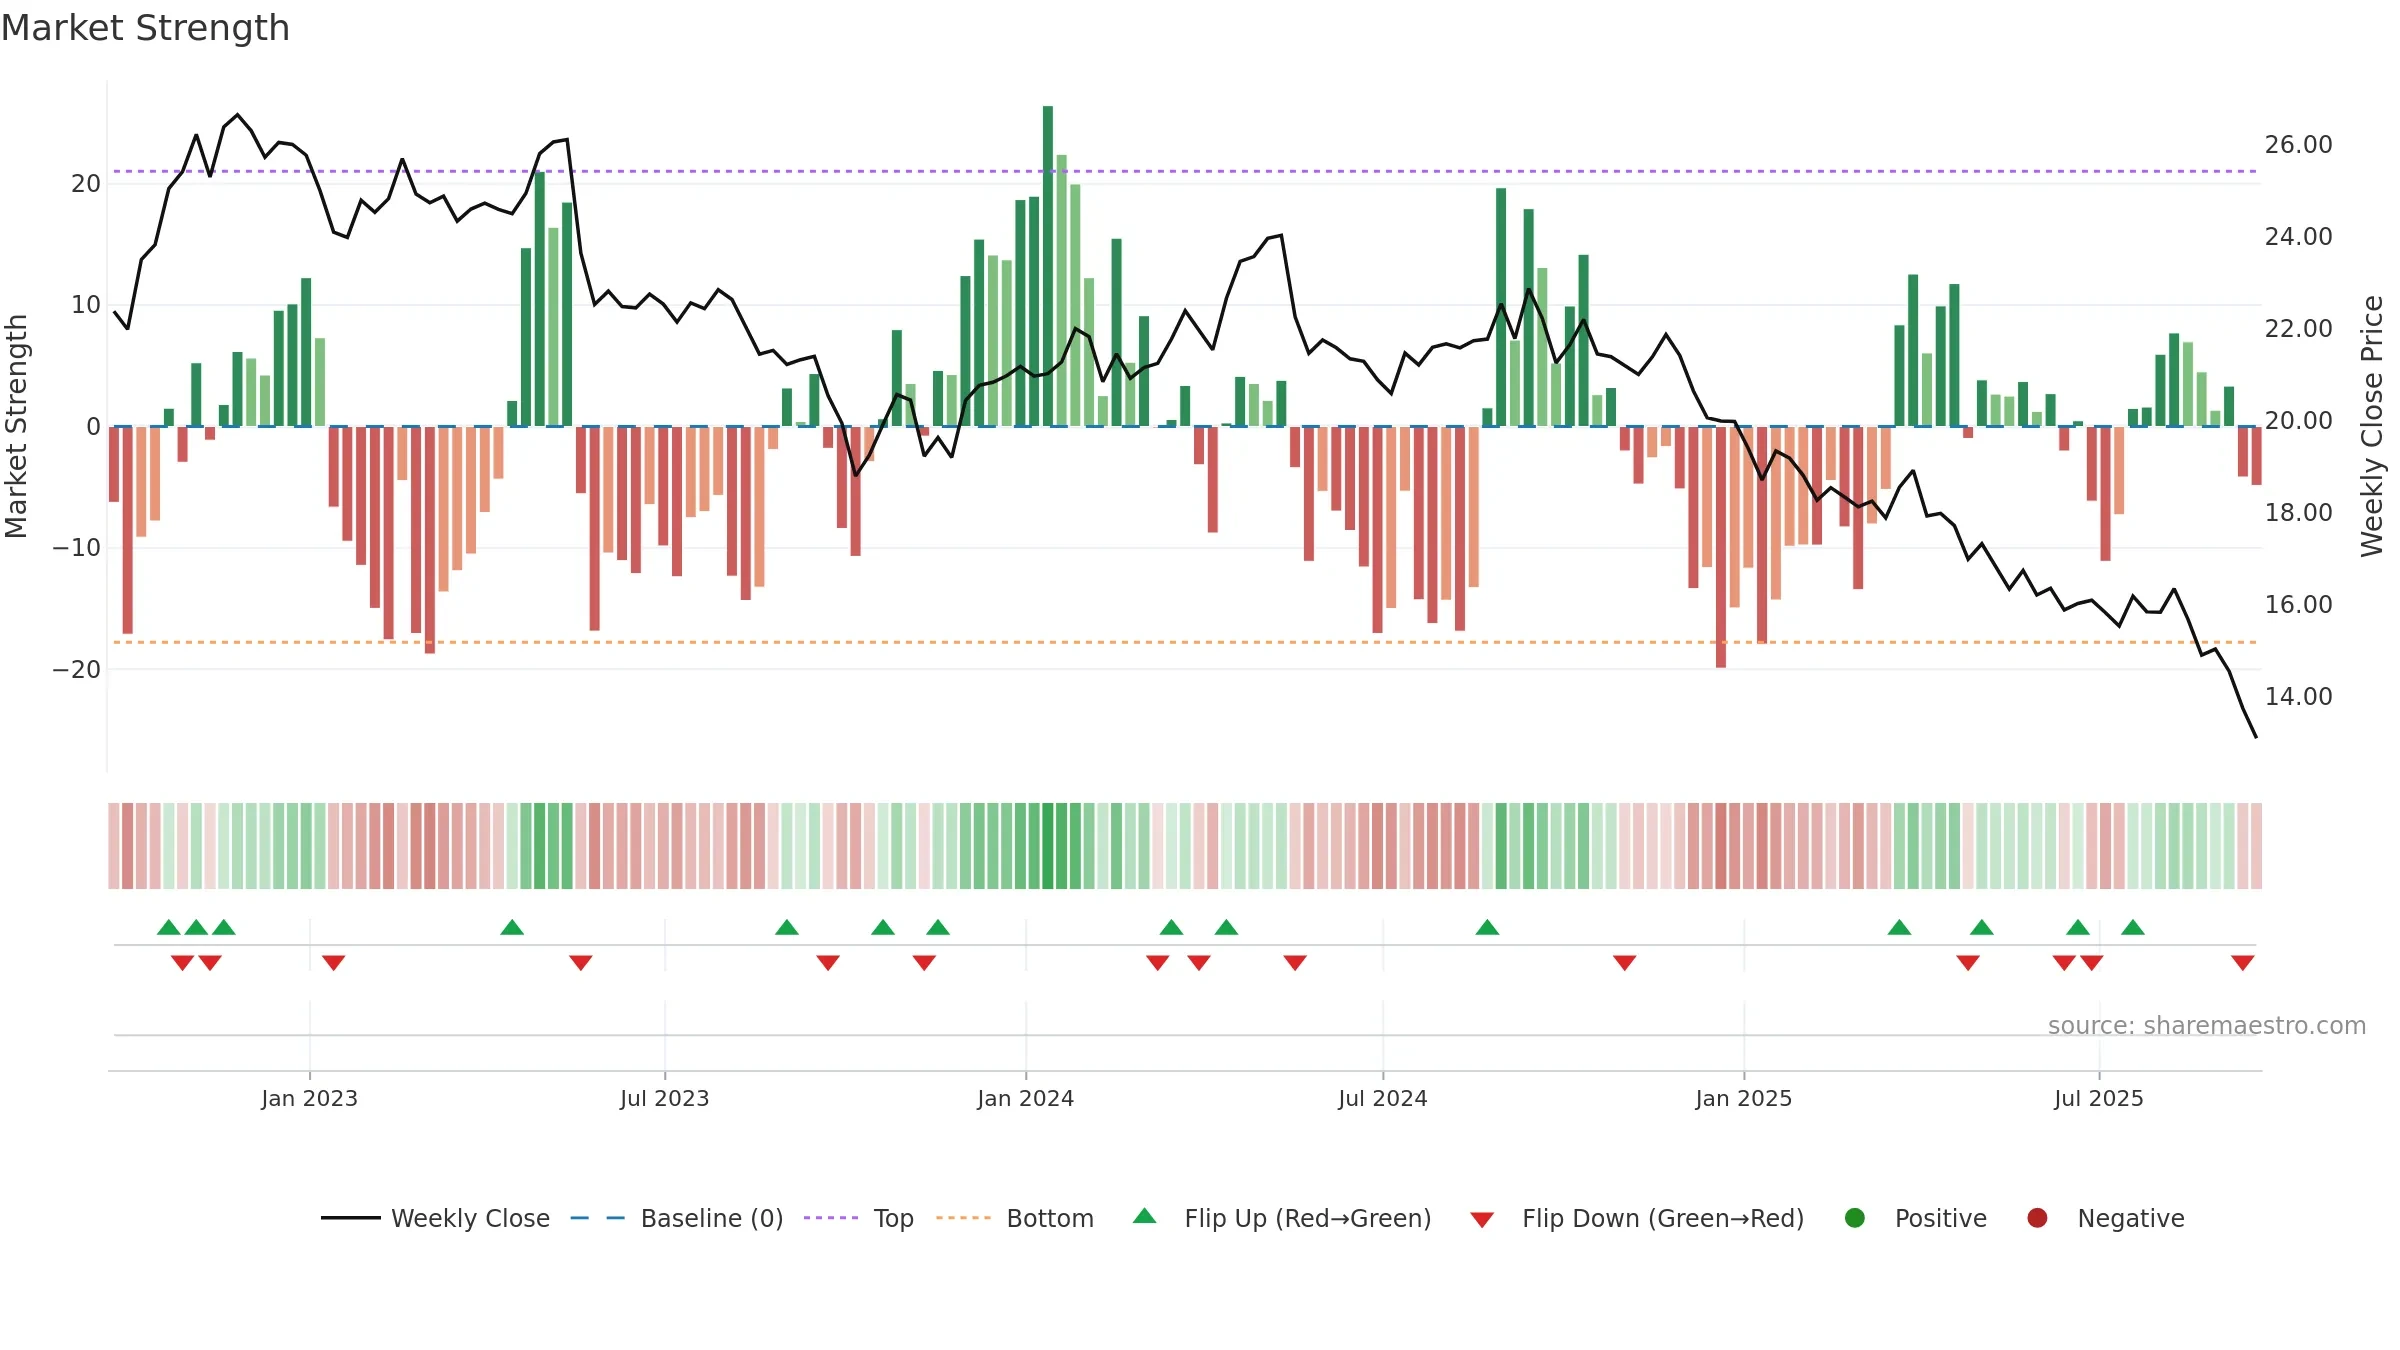Click the red Flip Down legend triangle

1482,1220
